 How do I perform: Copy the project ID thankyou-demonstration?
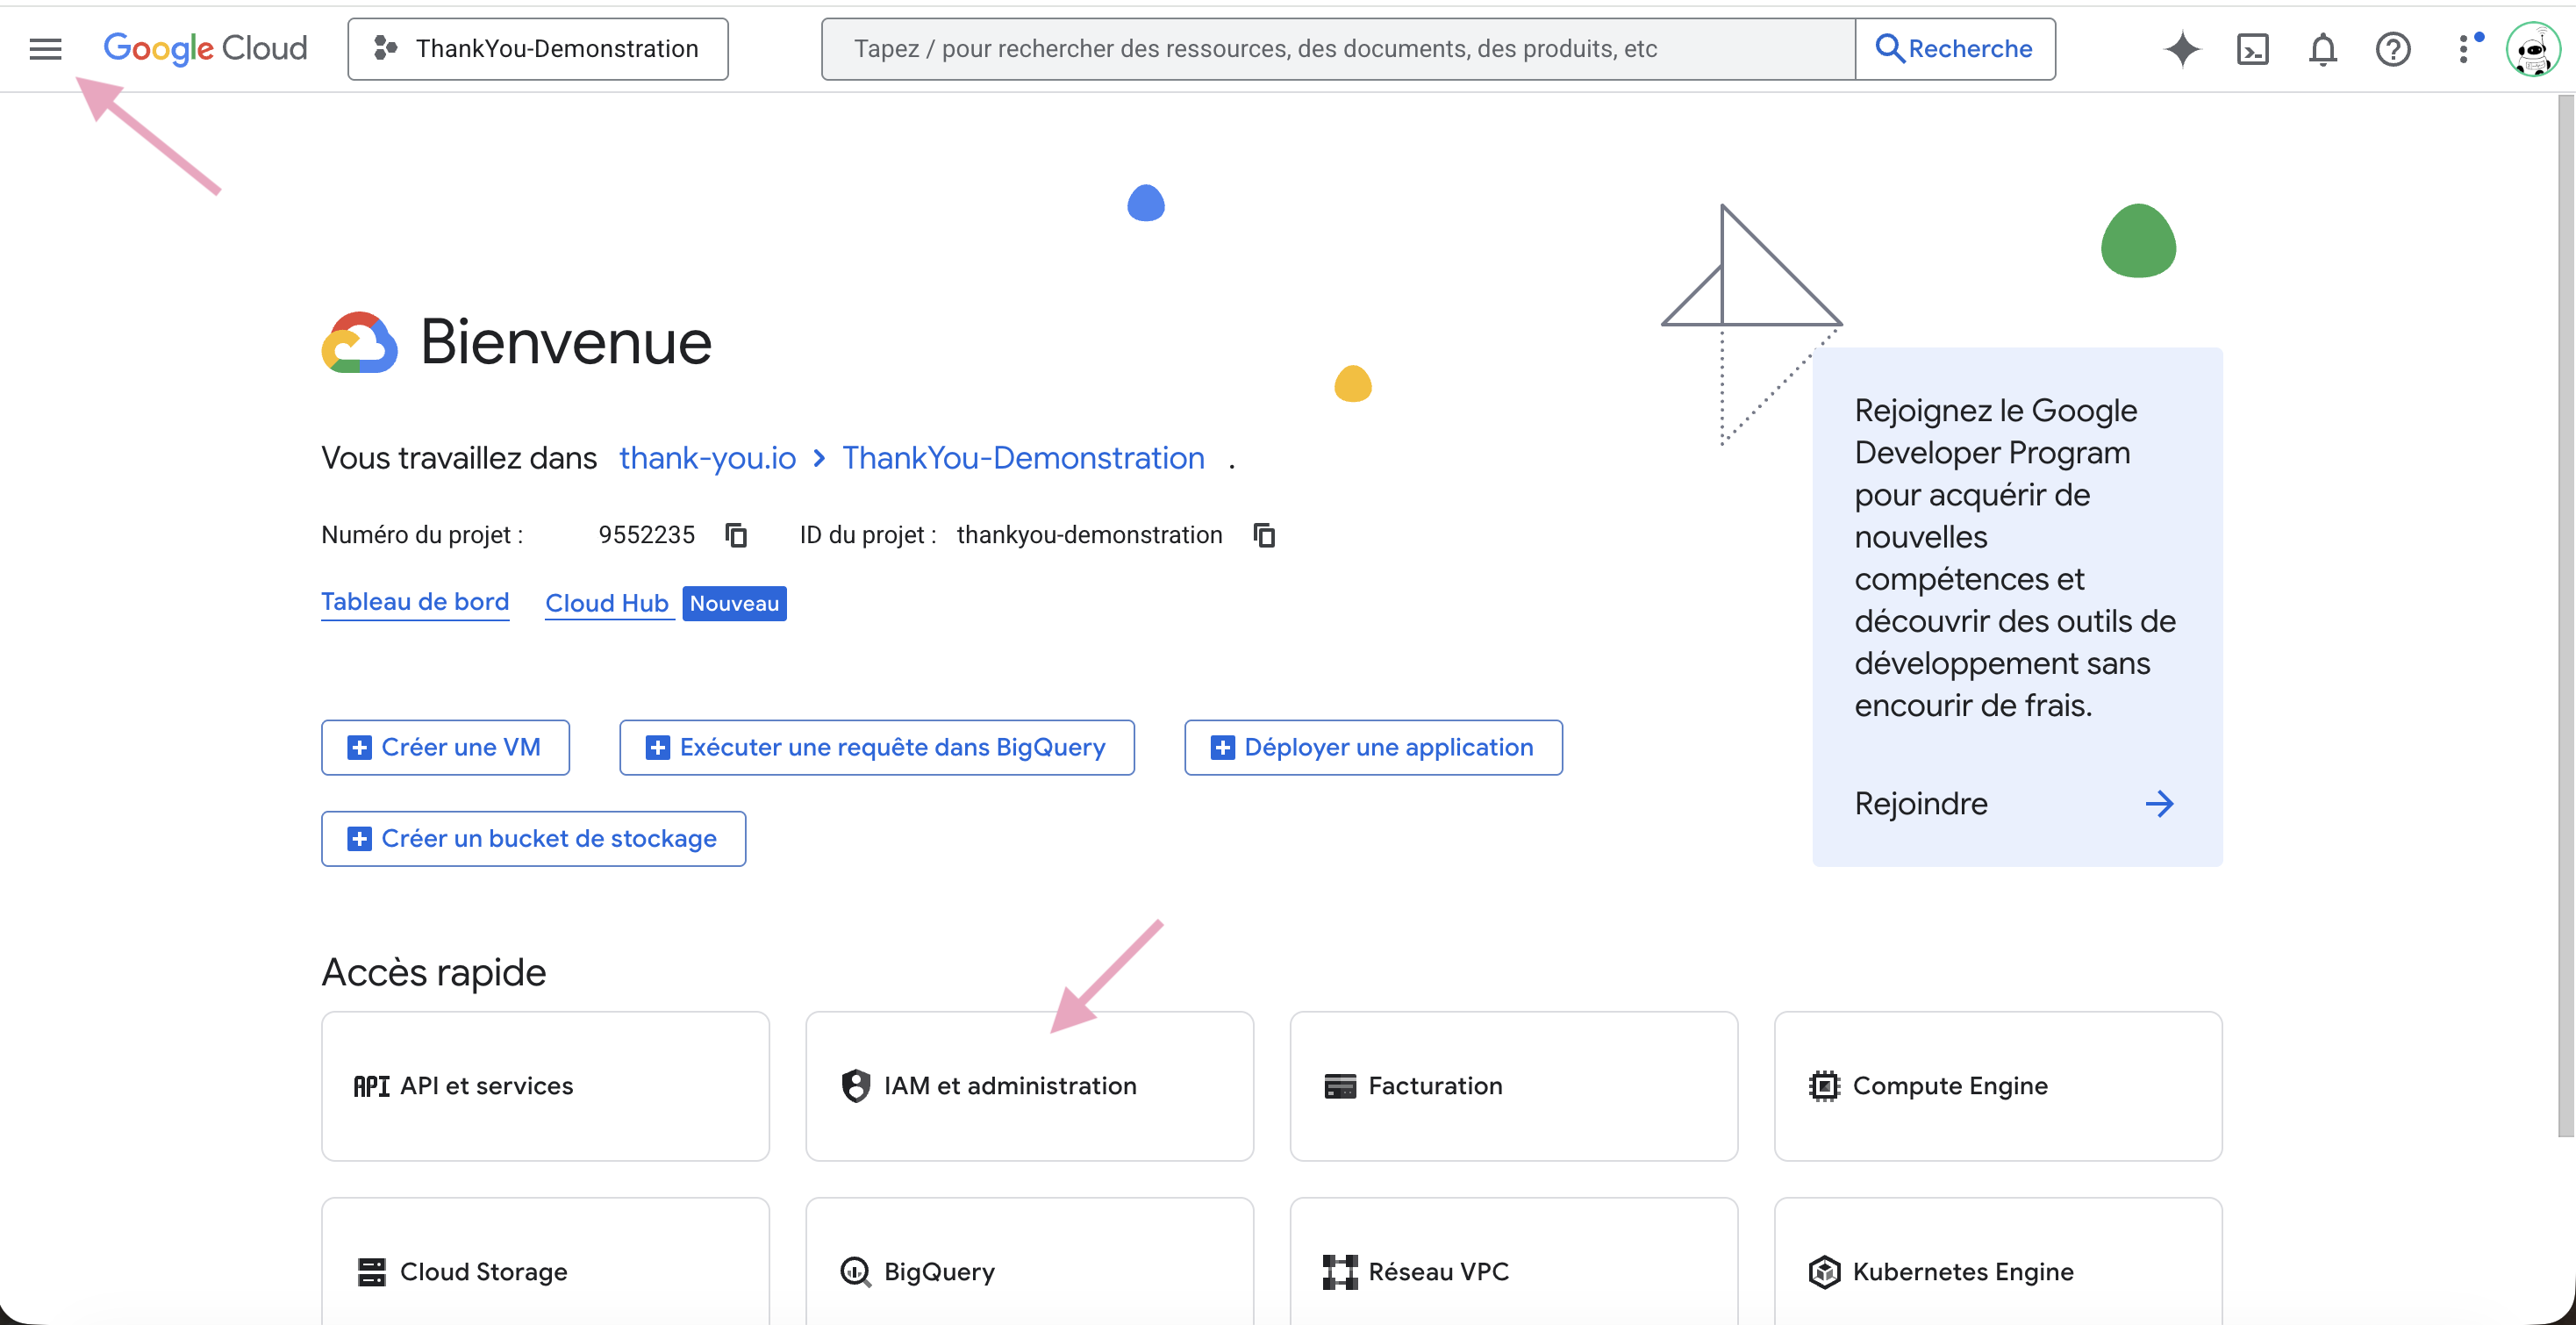coord(1264,535)
